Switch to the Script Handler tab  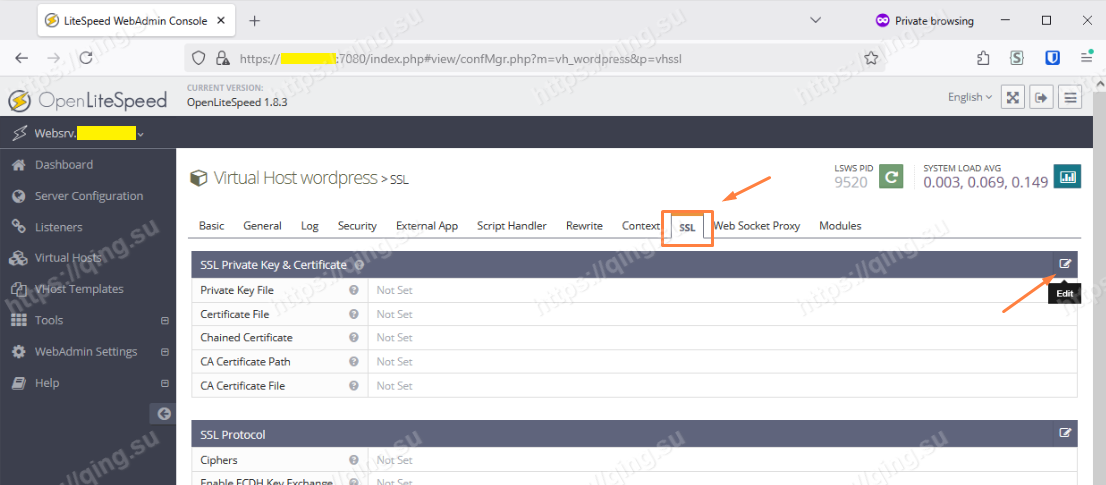click(x=511, y=226)
